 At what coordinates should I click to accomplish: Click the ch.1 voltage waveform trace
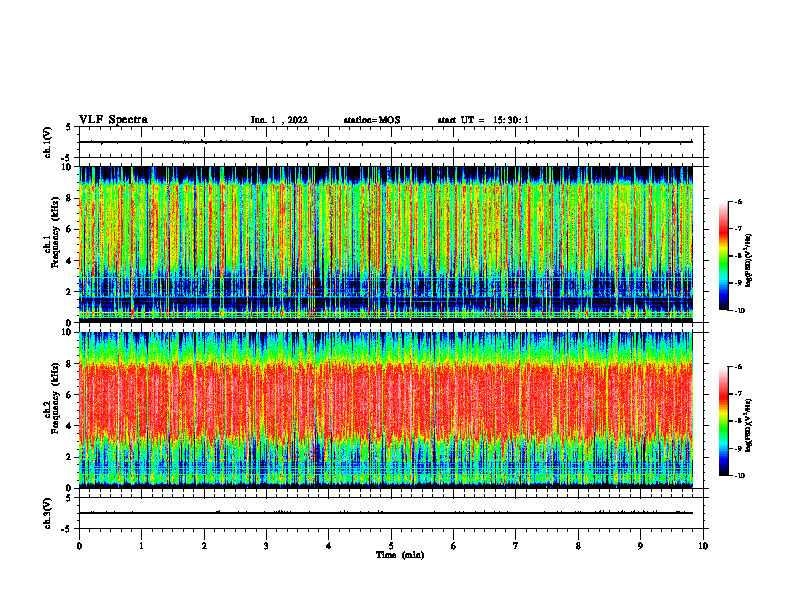(x=386, y=142)
